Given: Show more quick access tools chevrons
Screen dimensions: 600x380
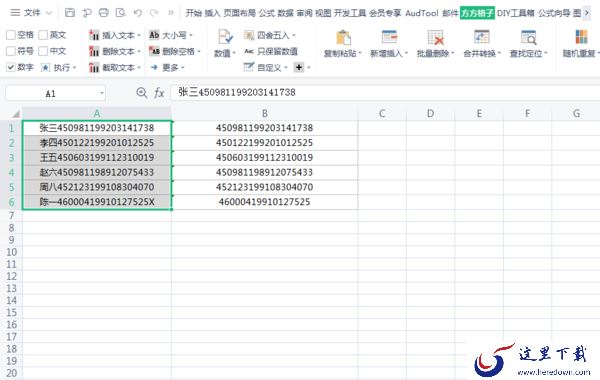Looking at the screenshot, I should tap(171, 13).
